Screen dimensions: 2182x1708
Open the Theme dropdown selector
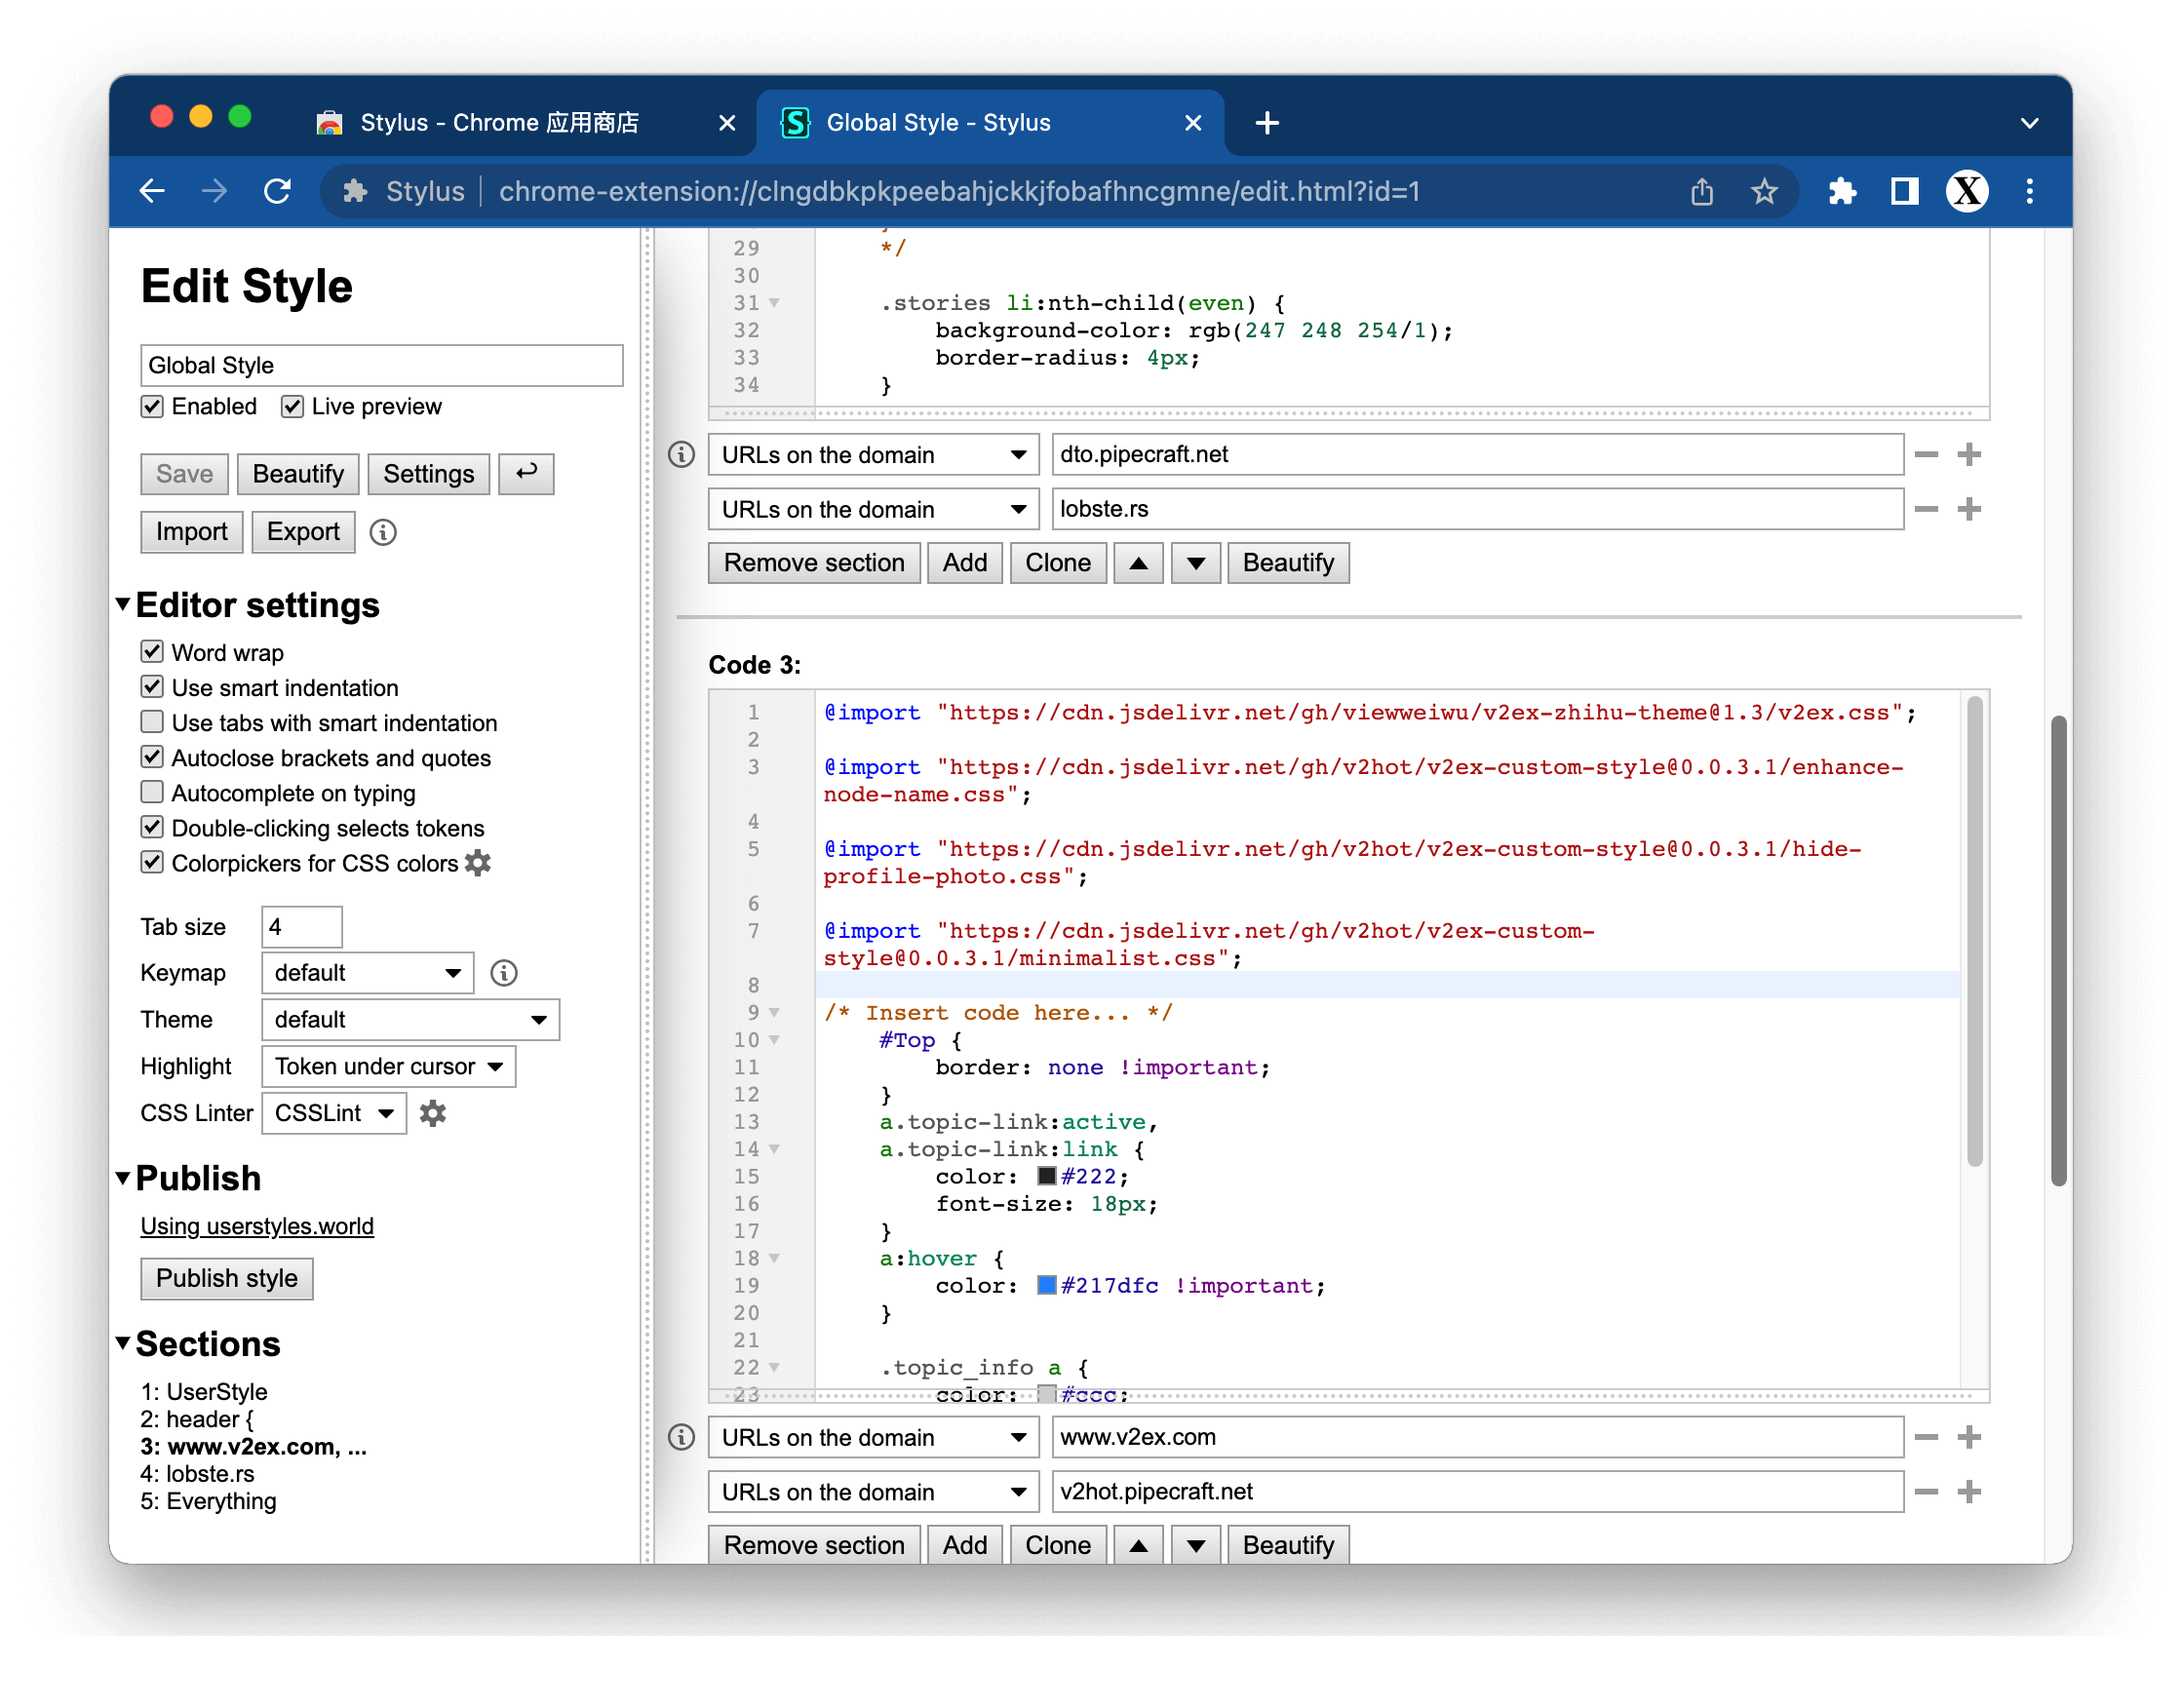tap(409, 1019)
